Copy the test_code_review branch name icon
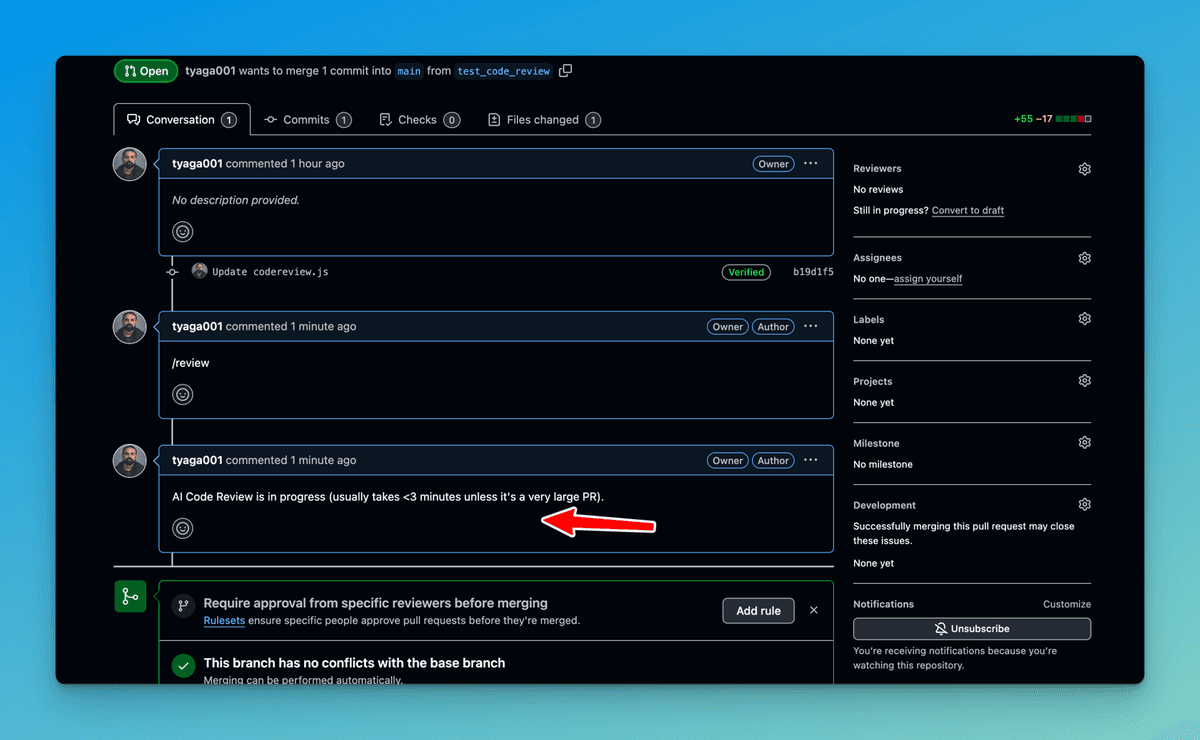Image resolution: width=1200 pixels, height=740 pixels. pos(566,71)
